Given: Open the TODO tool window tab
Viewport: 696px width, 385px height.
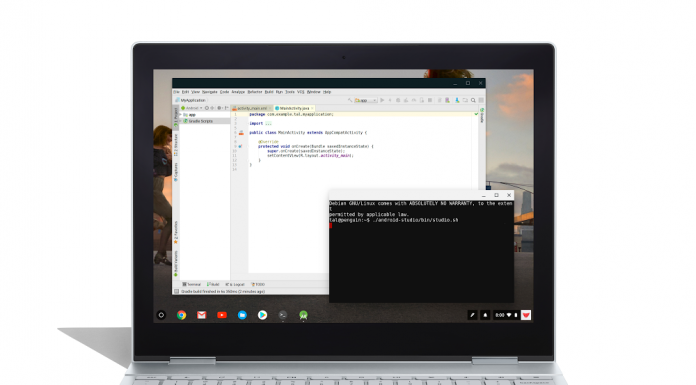Looking at the screenshot, I should (x=258, y=284).
